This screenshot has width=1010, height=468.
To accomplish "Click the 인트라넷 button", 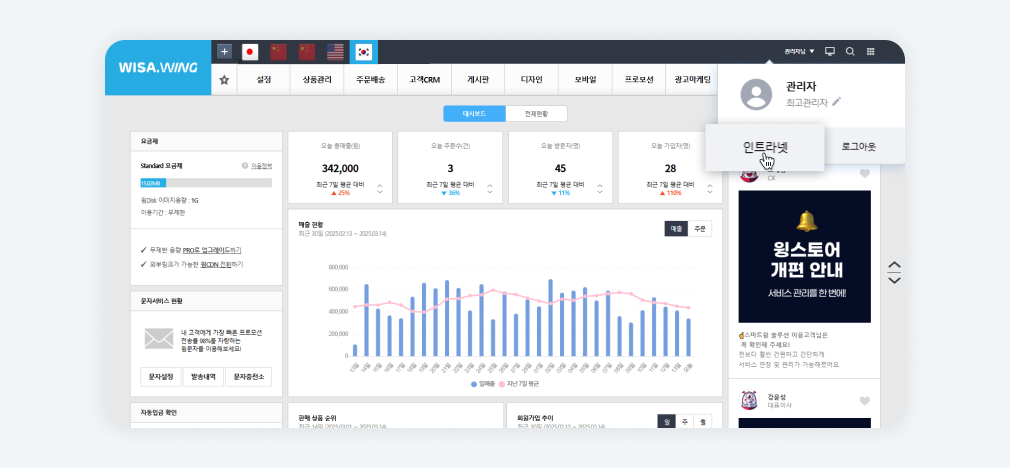I will 765,147.
